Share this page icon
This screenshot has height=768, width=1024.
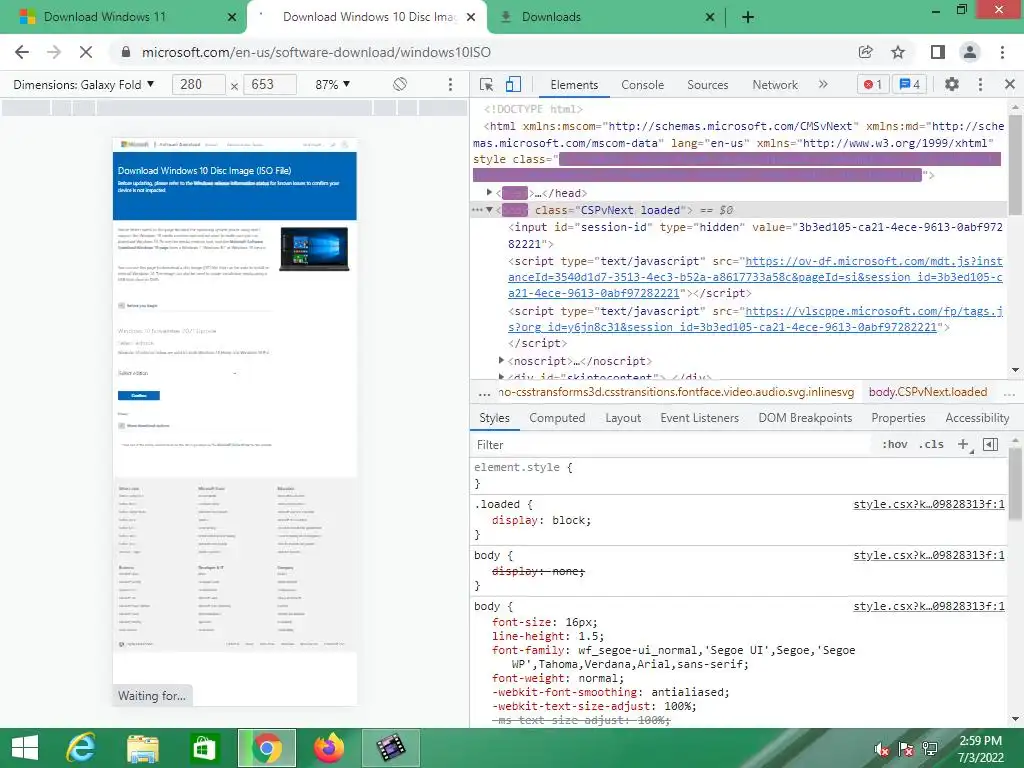pyautogui.click(x=865, y=52)
